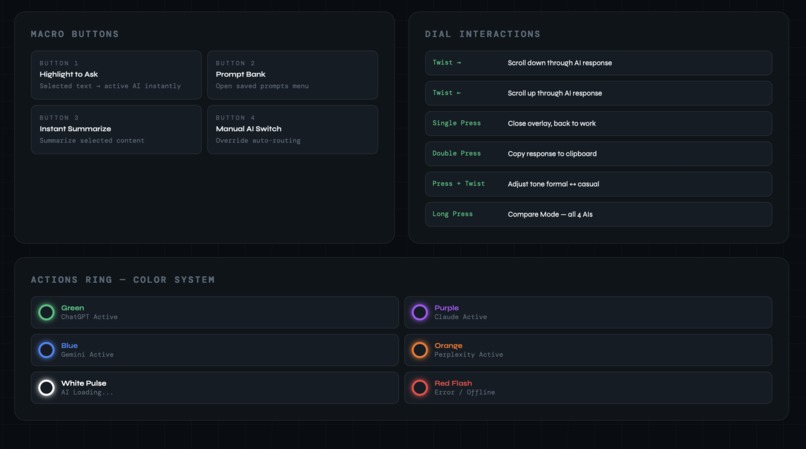
Task: Click the Scroll up through AI response row
Action: [598, 93]
